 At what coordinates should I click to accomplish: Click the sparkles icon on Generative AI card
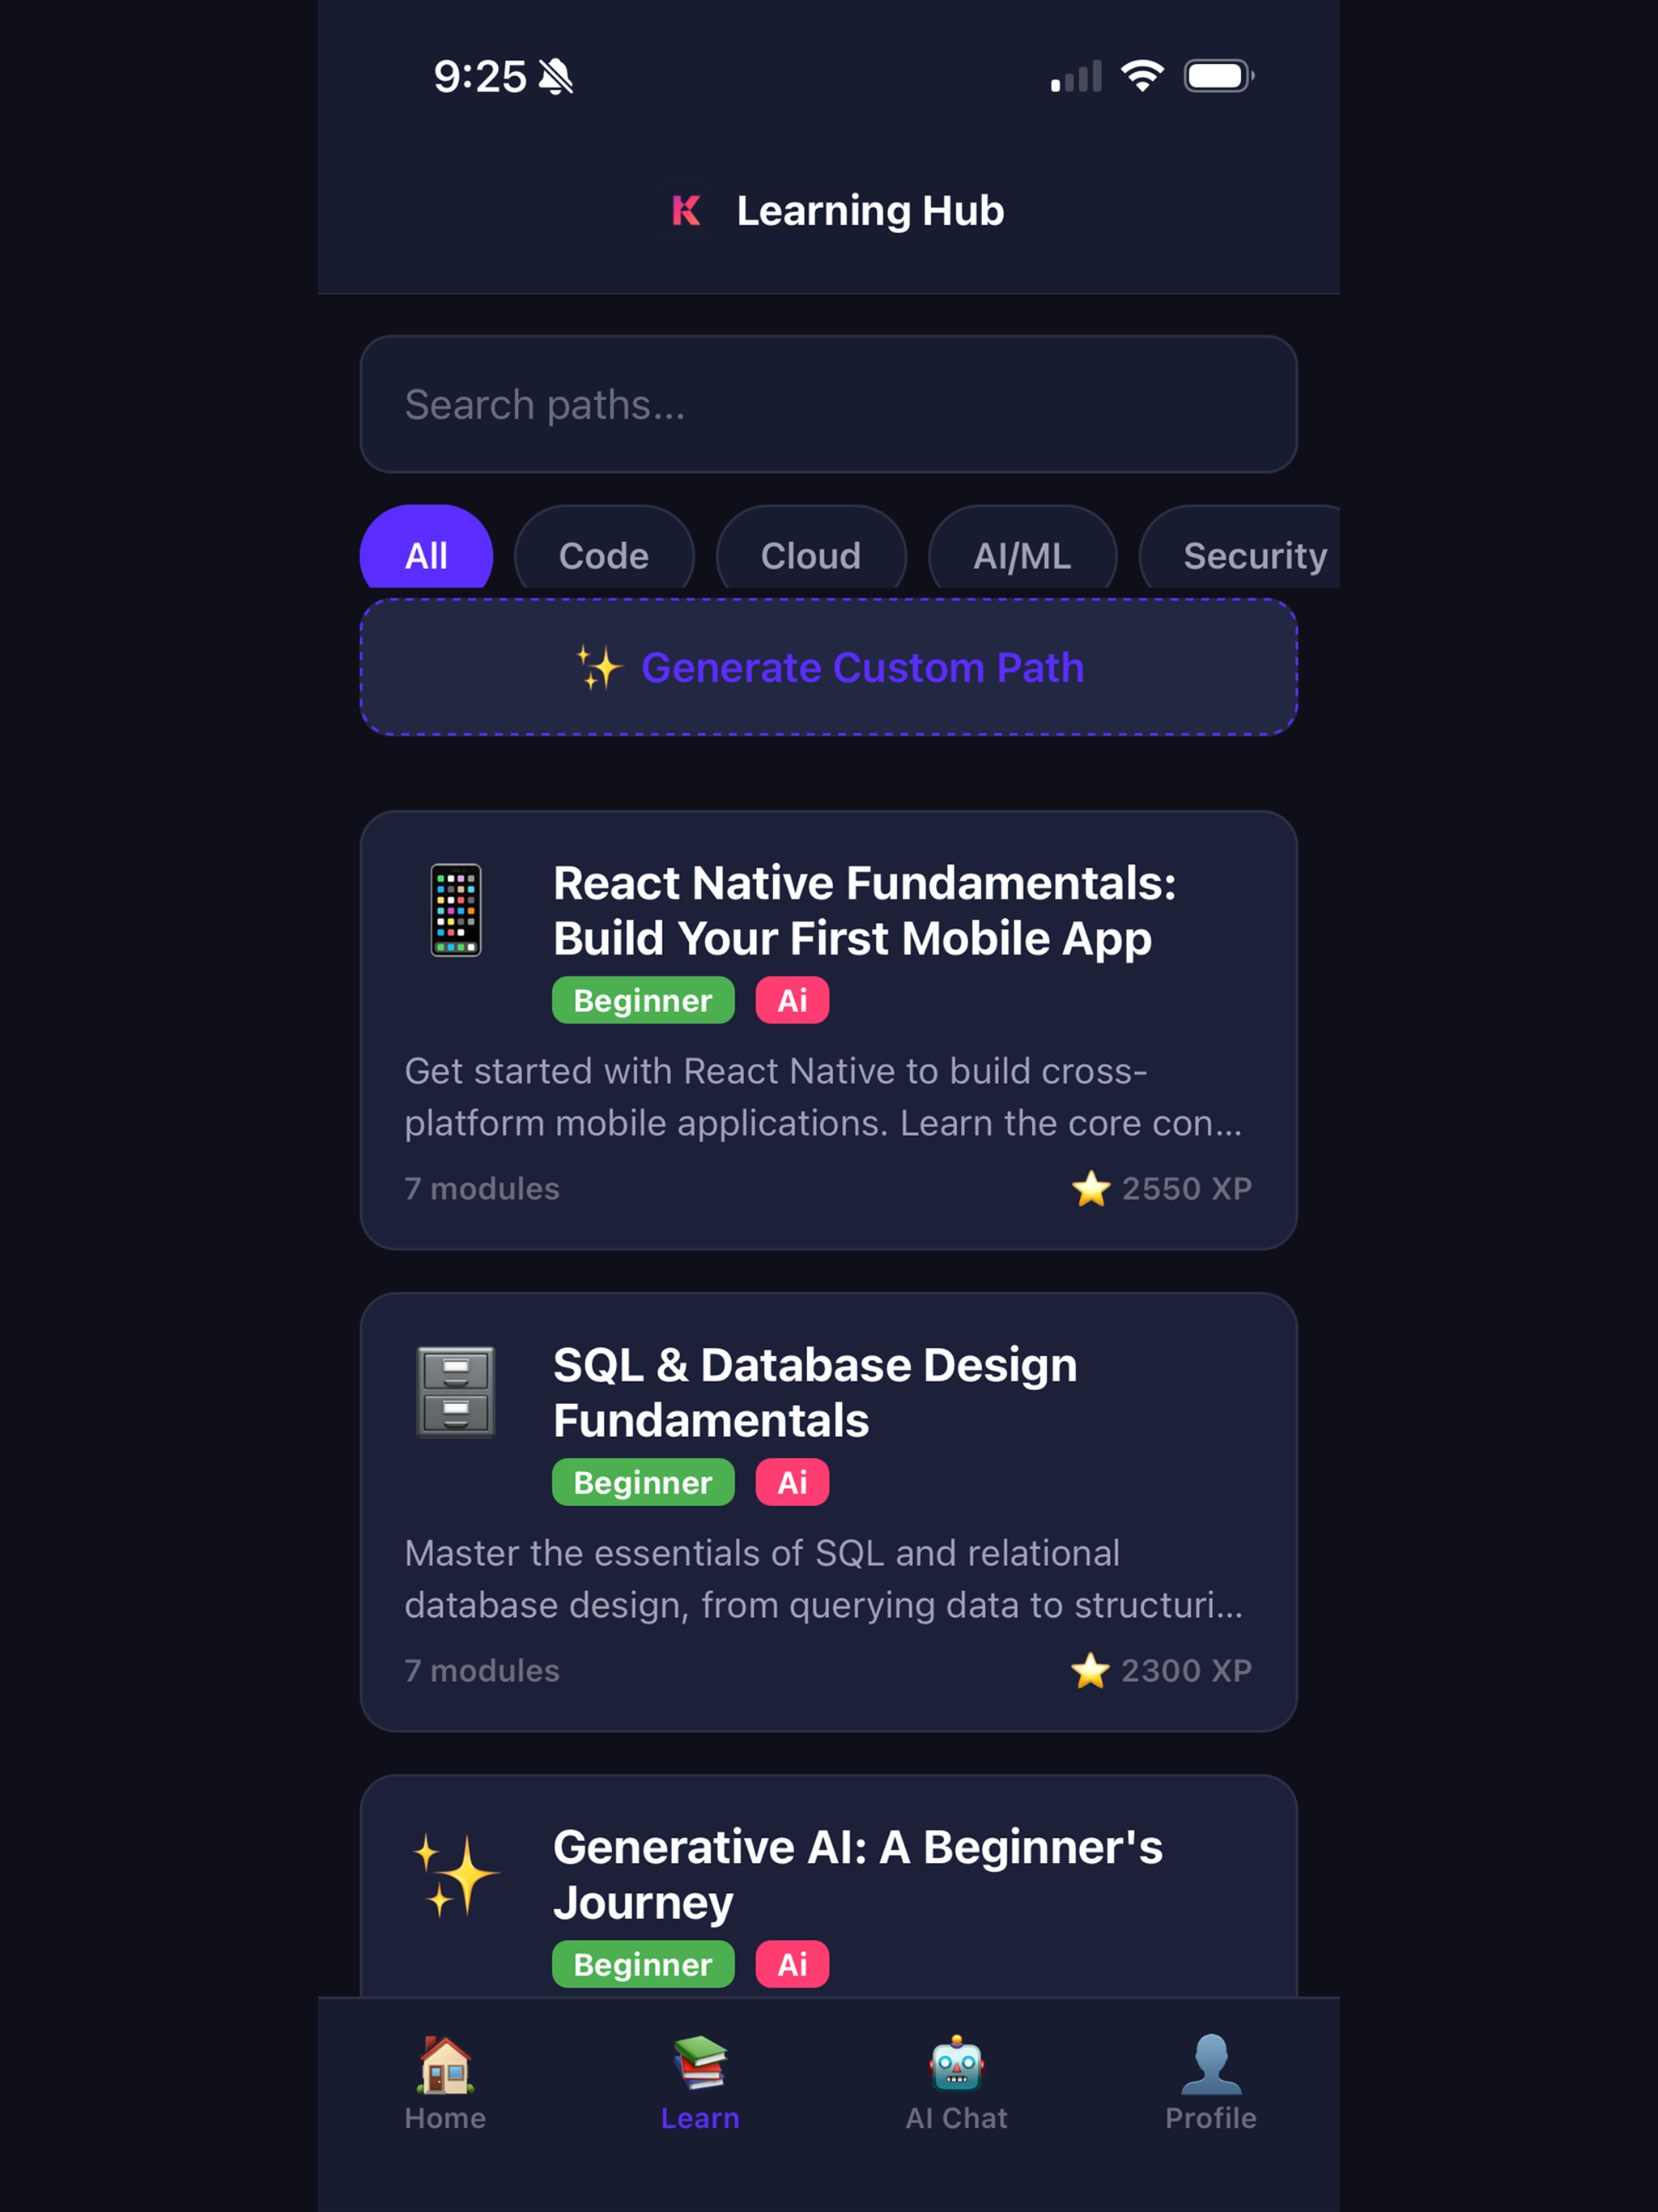(456, 1875)
